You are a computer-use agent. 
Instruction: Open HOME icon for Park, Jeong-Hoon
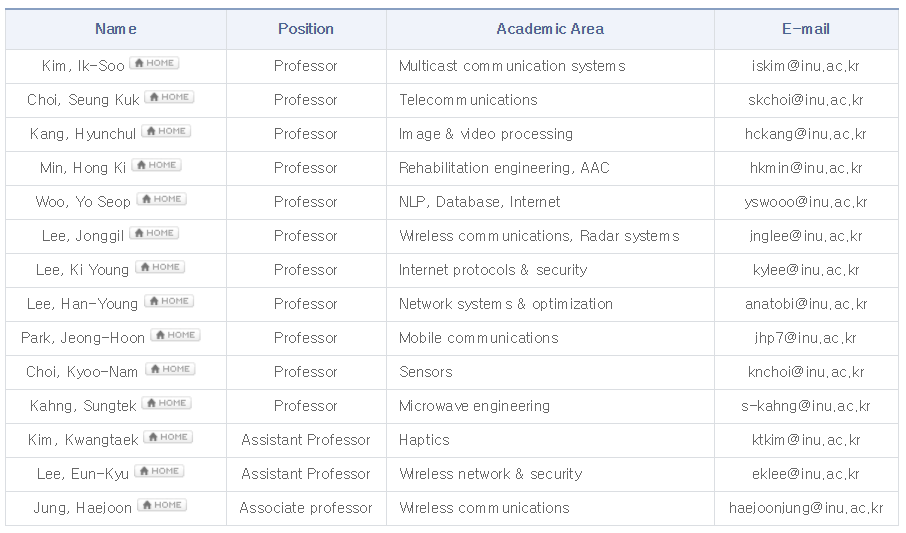coord(176,335)
